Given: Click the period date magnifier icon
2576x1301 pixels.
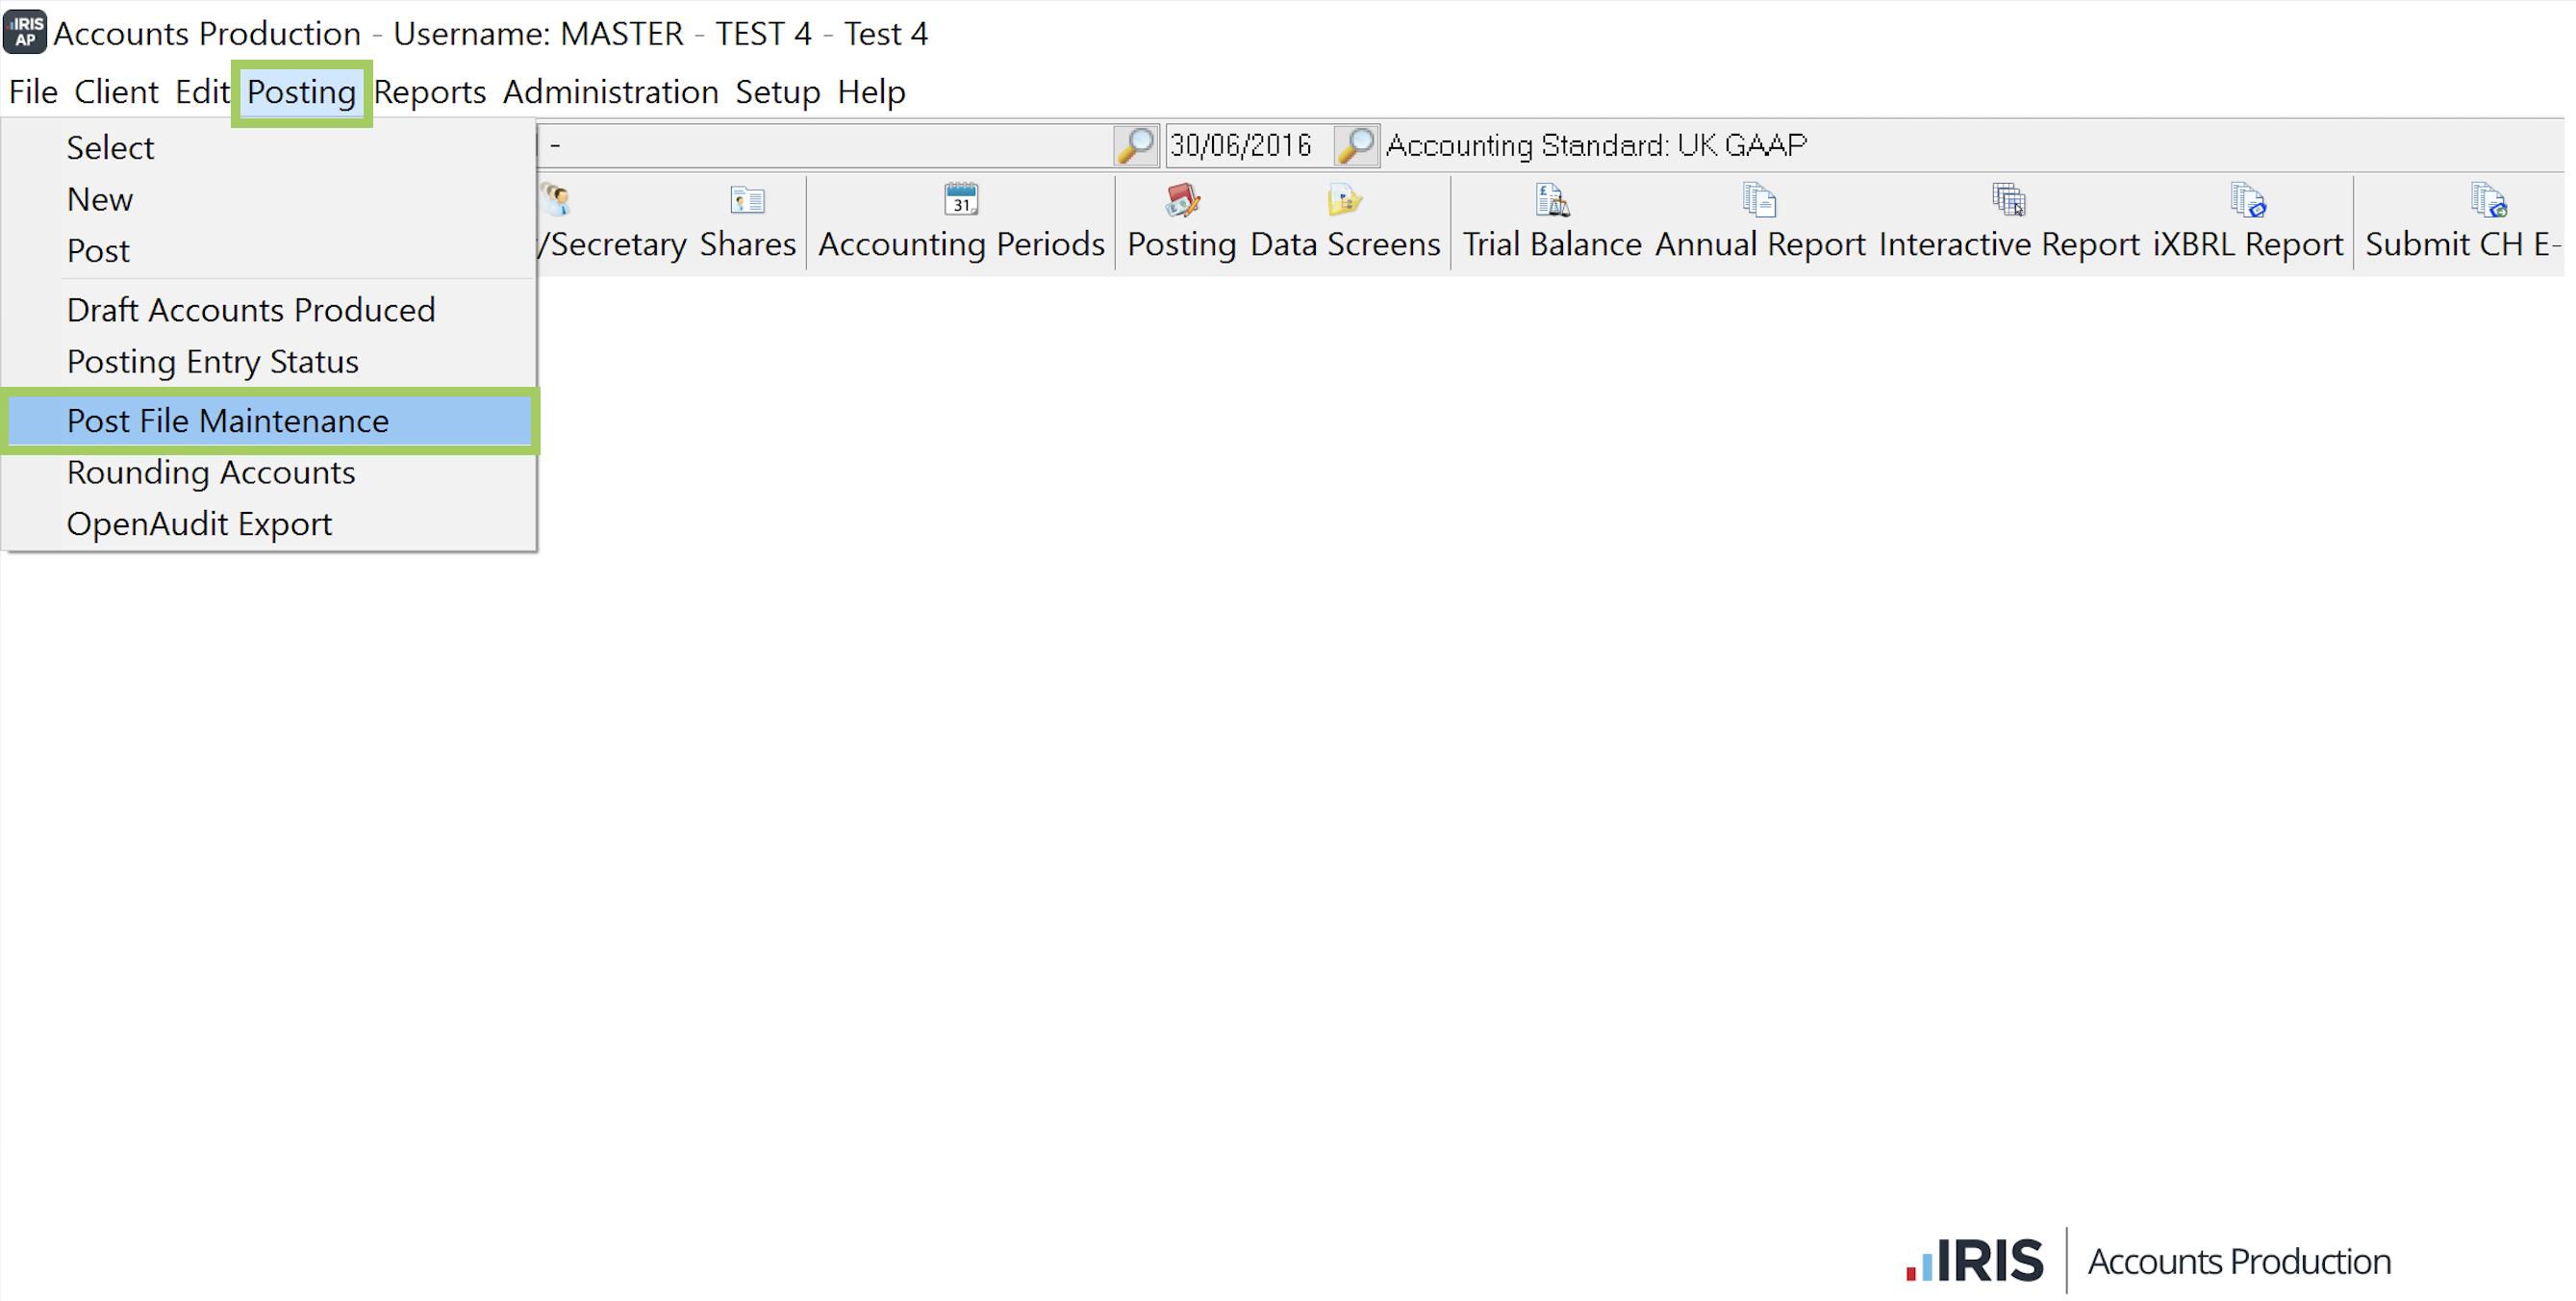Looking at the screenshot, I should pyautogui.click(x=1357, y=146).
